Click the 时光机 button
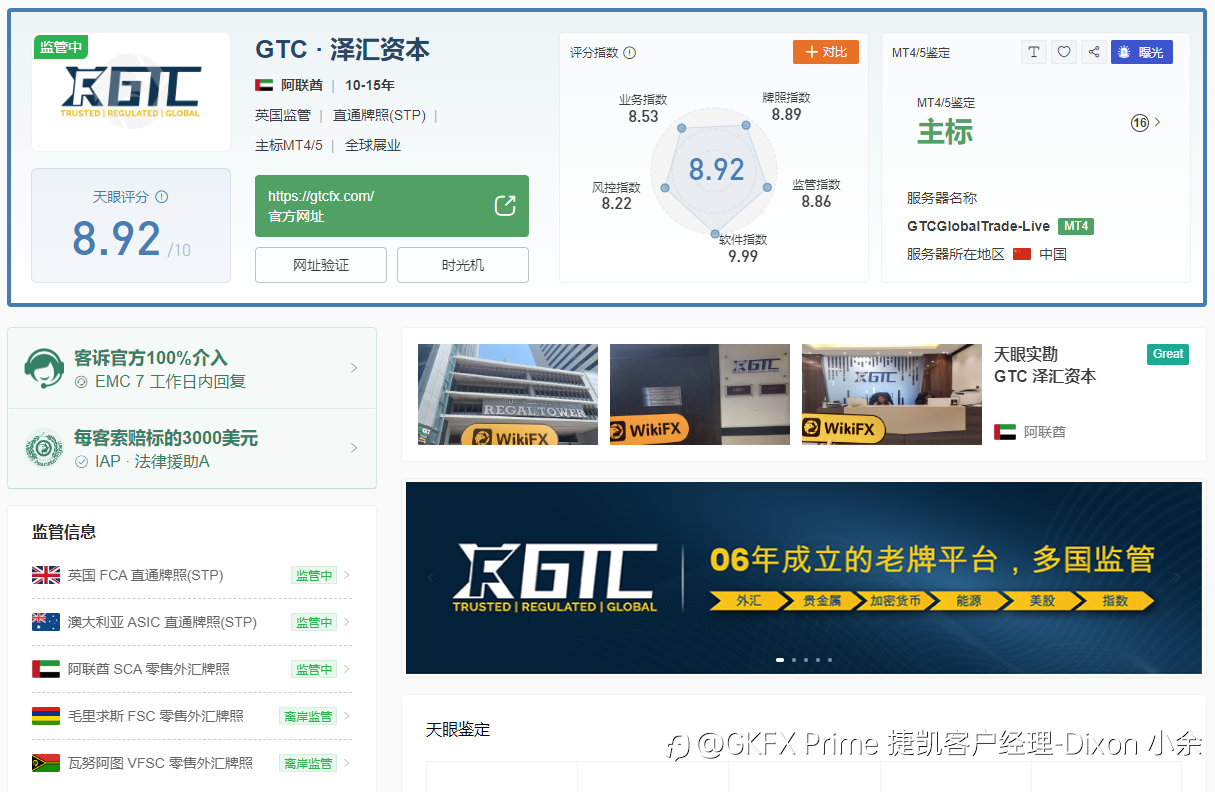This screenshot has width=1215, height=792. pyautogui.click(x=463, y=265)
